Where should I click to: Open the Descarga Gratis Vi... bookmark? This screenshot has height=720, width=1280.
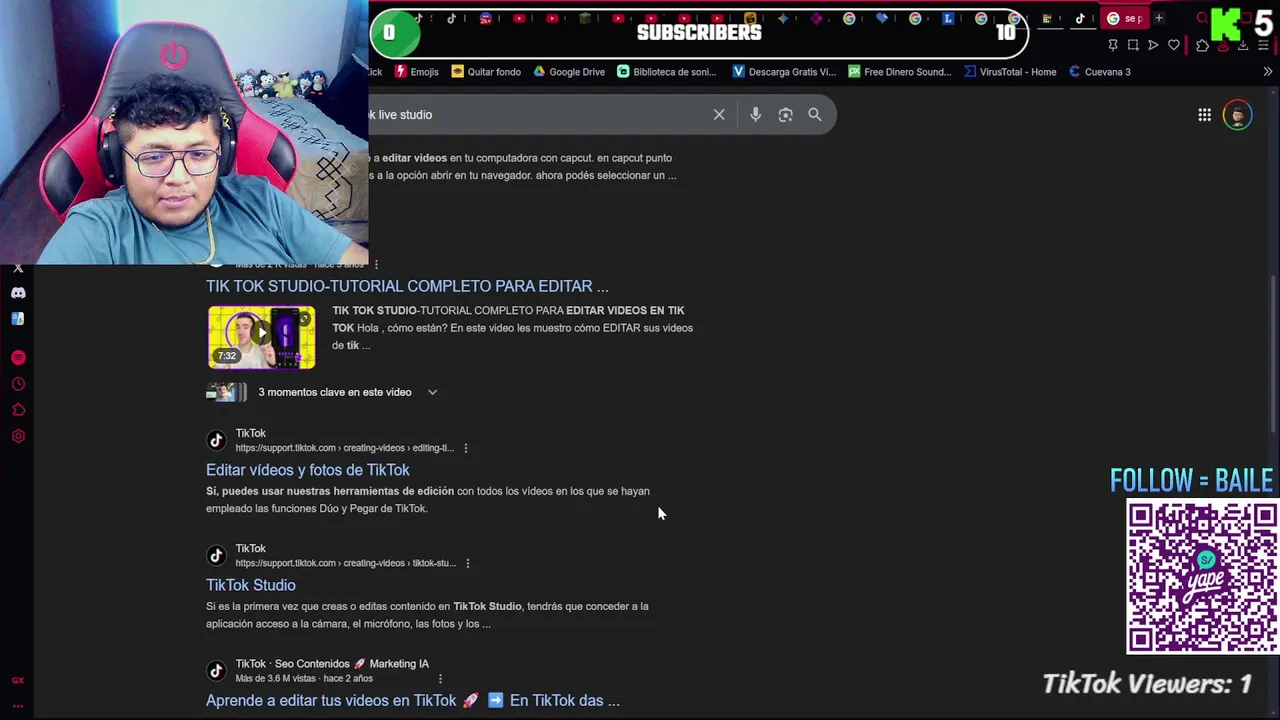(784, 72)
